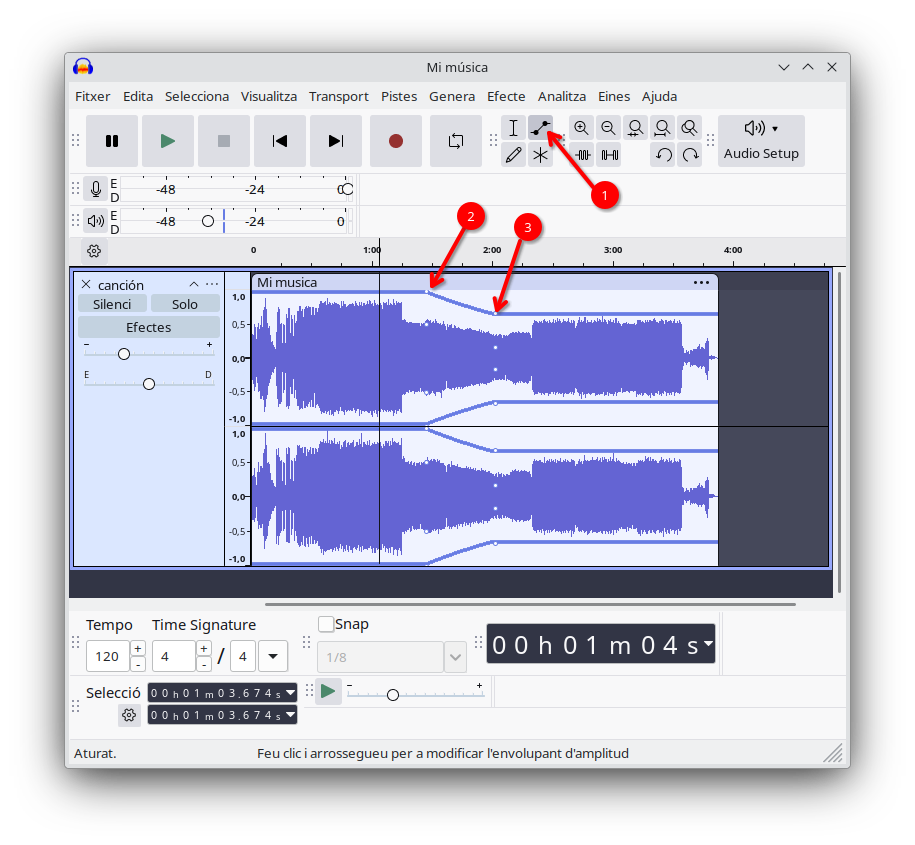Mute the track with Silenci button
The height and width of the screenshot is (845, 915).
point(112,304)
